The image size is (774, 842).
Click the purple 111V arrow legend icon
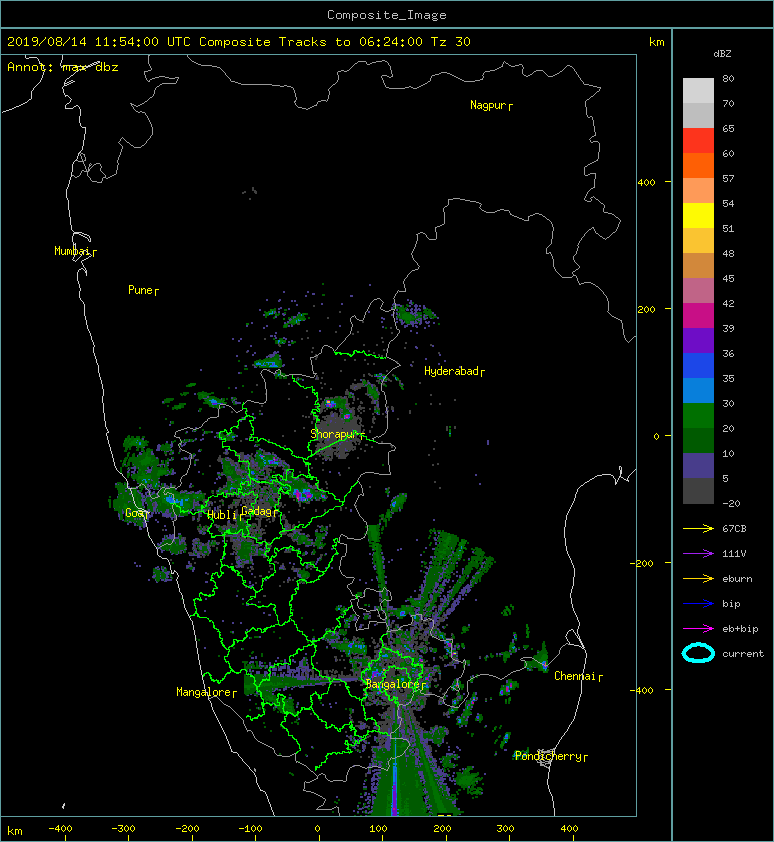click(698, 554)
